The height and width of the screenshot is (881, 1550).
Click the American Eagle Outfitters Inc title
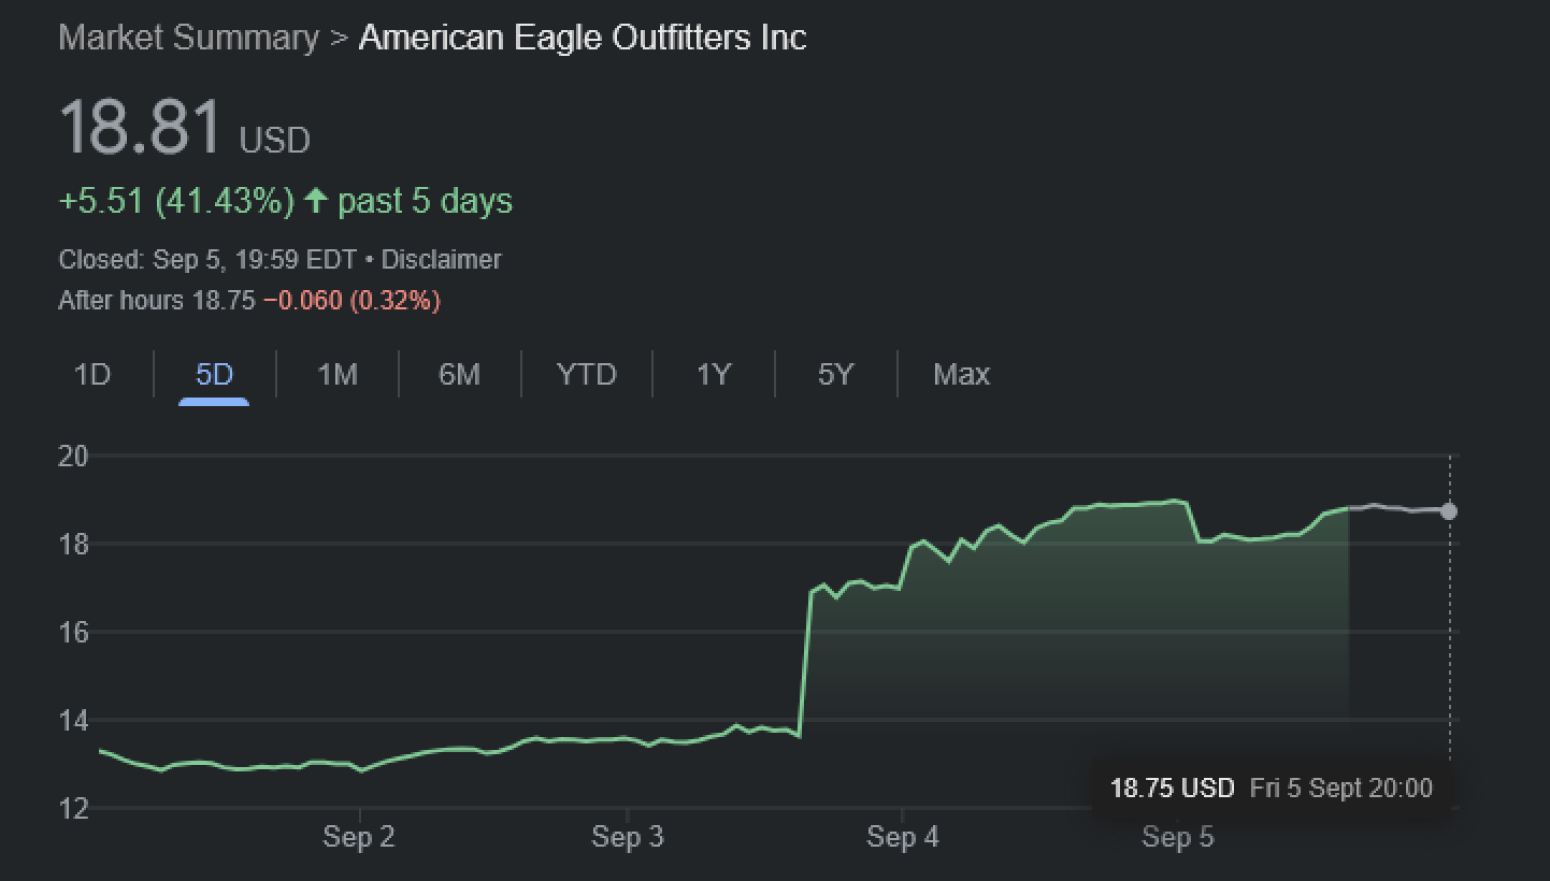582,38
